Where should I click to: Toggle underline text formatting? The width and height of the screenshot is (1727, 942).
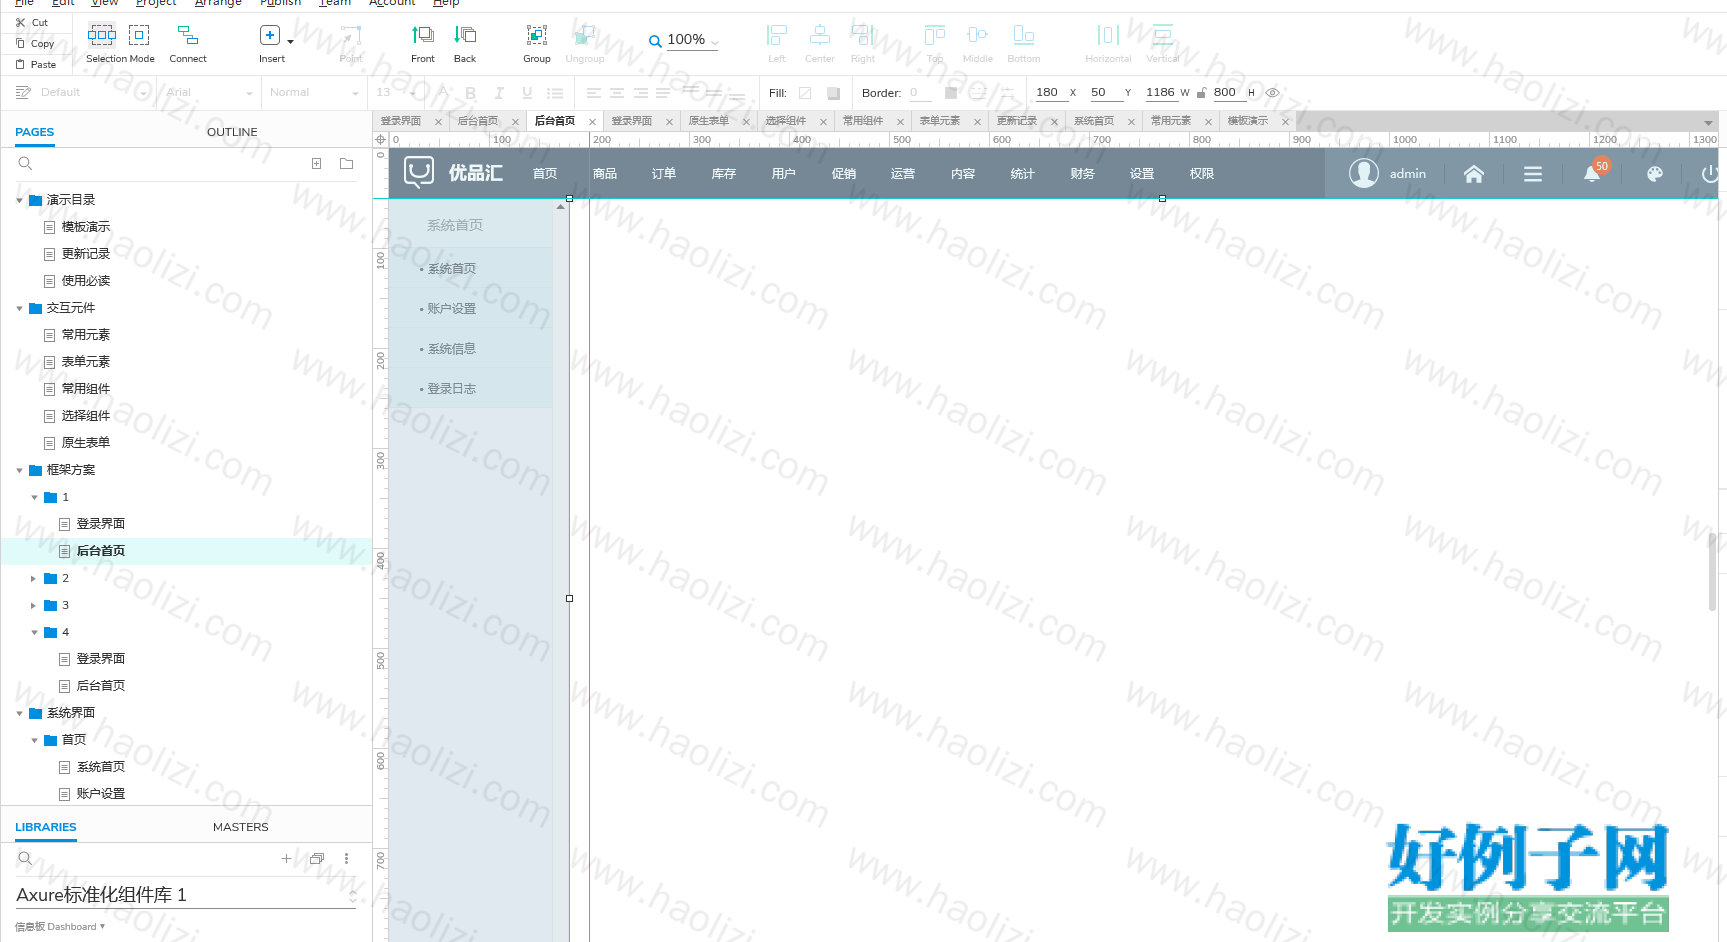(x=527, y=93)
